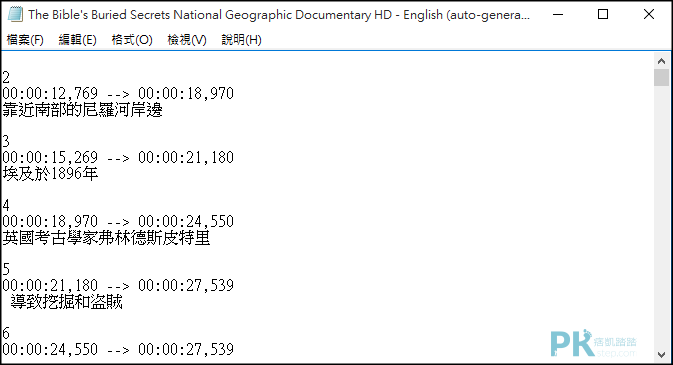Click the scrollbar down arrow

pyautogui.click(x=661, y=355)
